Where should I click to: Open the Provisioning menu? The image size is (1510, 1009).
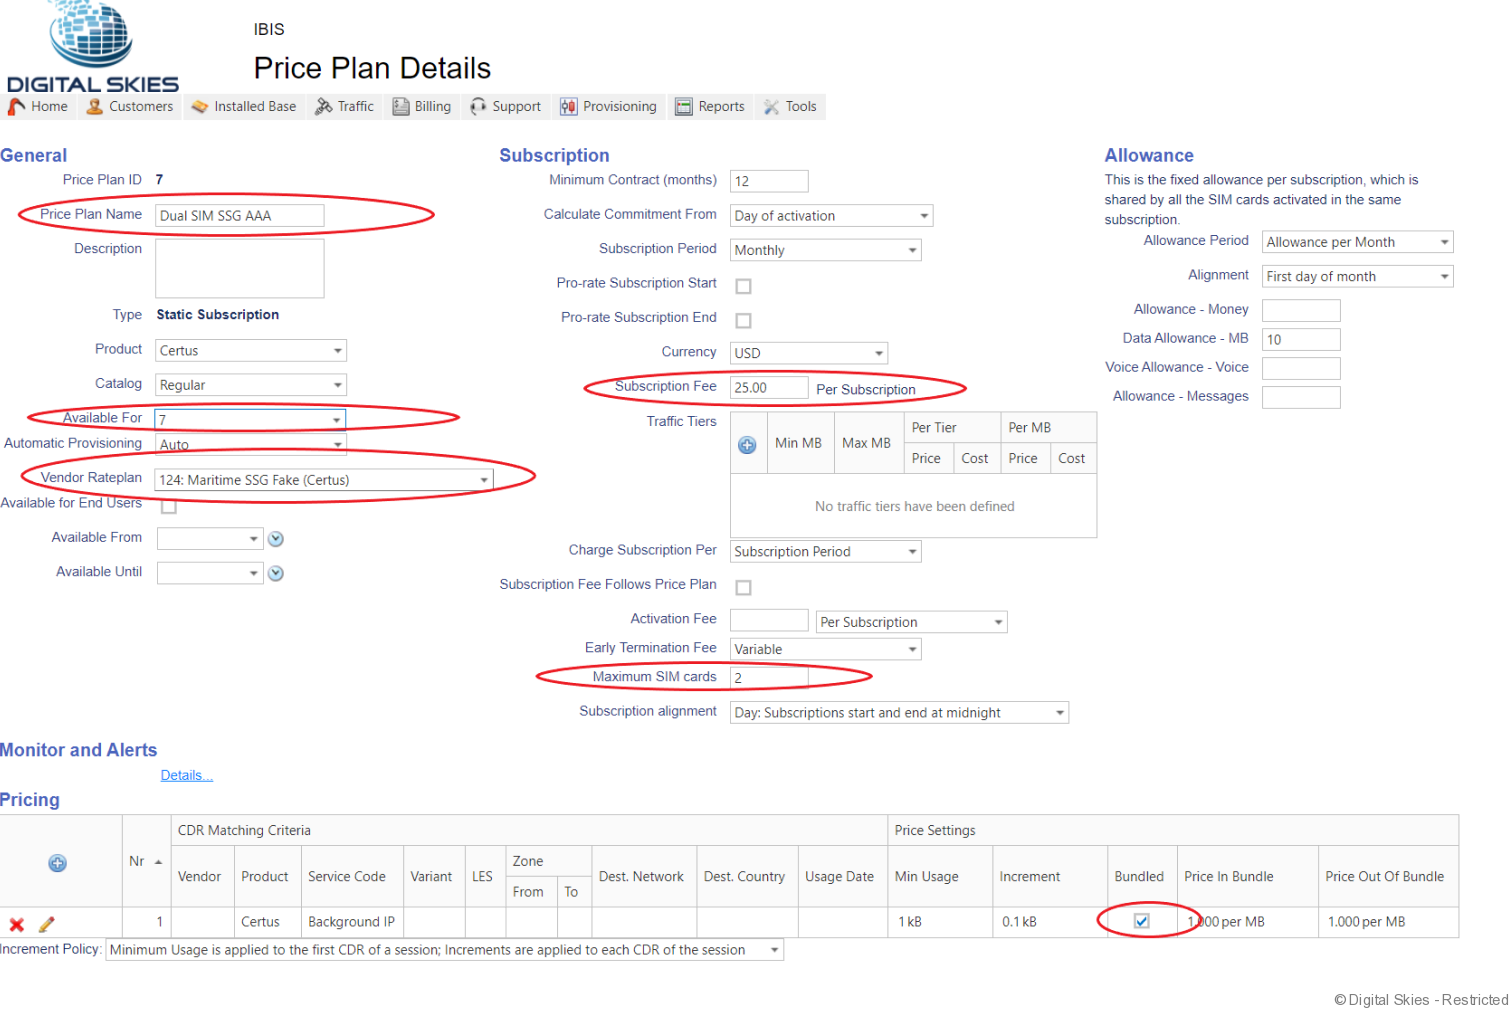(x=608, y=106)
